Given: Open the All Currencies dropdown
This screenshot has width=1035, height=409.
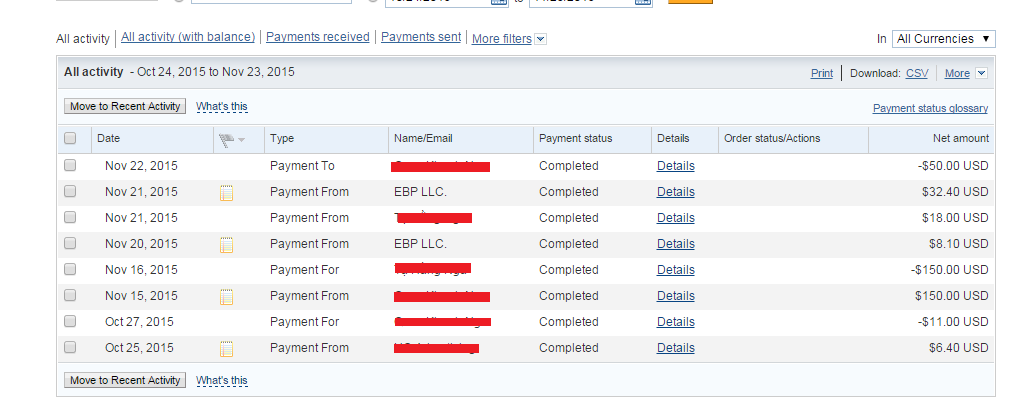Looking at the screenshot, I should tap(944, 39).
